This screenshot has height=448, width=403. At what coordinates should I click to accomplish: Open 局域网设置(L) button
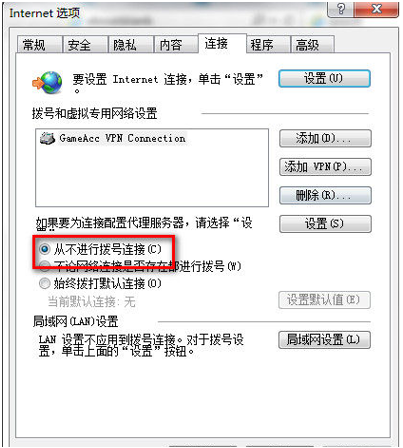coord(324,340)
